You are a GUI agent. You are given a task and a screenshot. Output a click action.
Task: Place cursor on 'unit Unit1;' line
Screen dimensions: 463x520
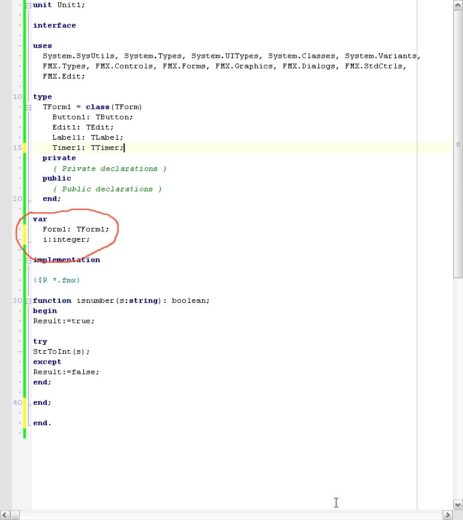[x=59, y=5]
